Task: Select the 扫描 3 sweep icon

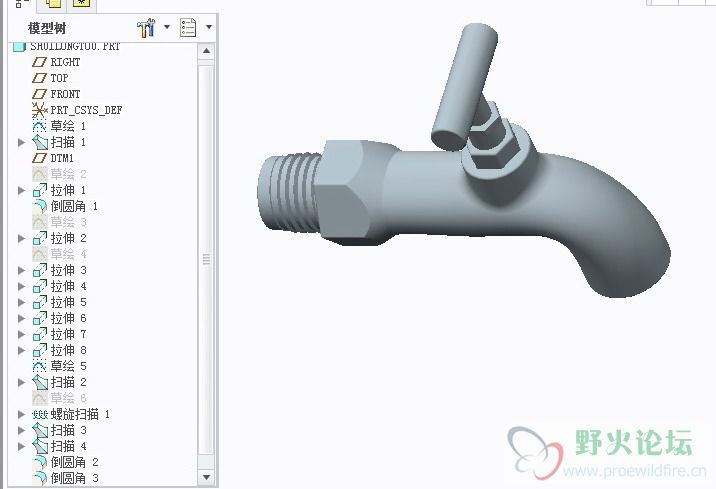Action: (x=40, y=430)
